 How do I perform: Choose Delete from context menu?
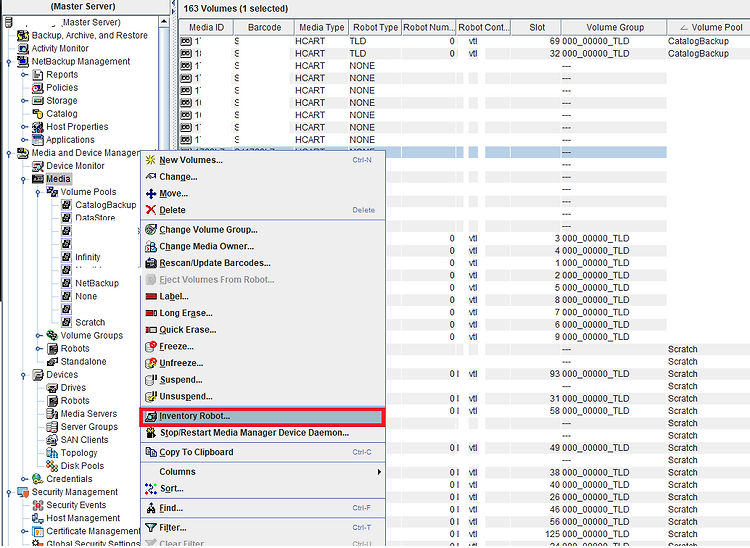(263, 210)
